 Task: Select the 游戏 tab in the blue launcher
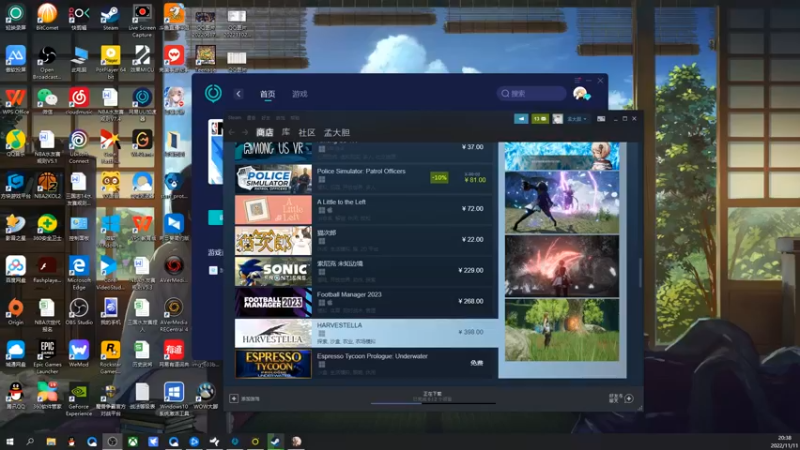pos(299,94)
